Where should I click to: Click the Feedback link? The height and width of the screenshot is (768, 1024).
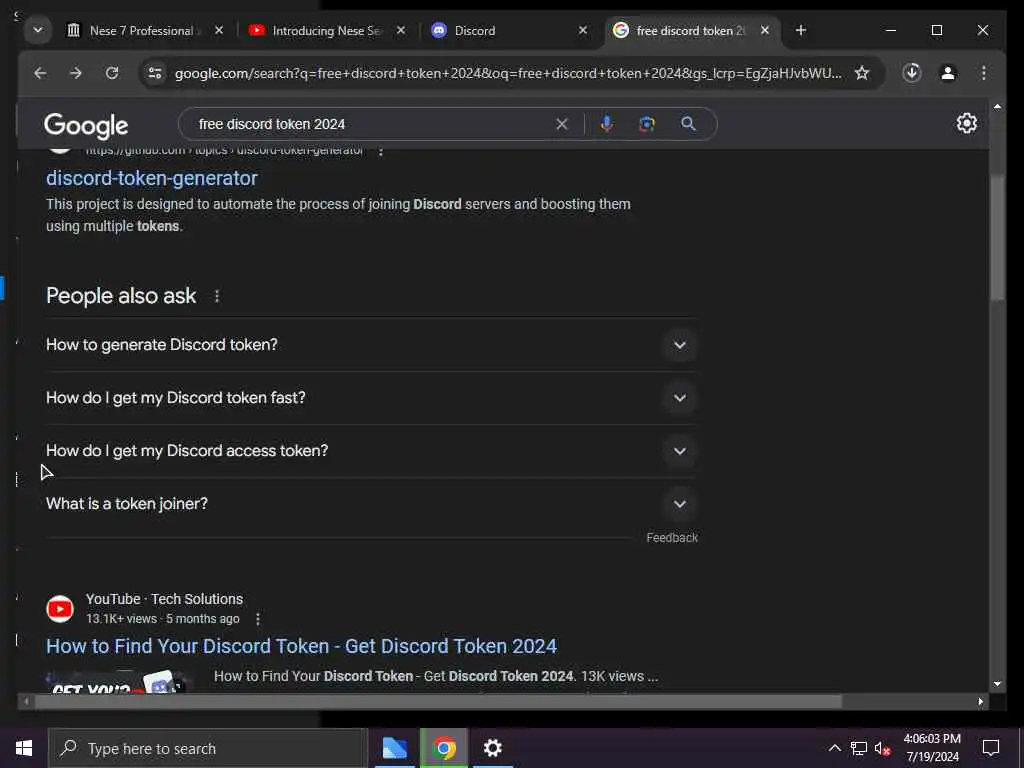pyautogui.click(x=672, y=537)
